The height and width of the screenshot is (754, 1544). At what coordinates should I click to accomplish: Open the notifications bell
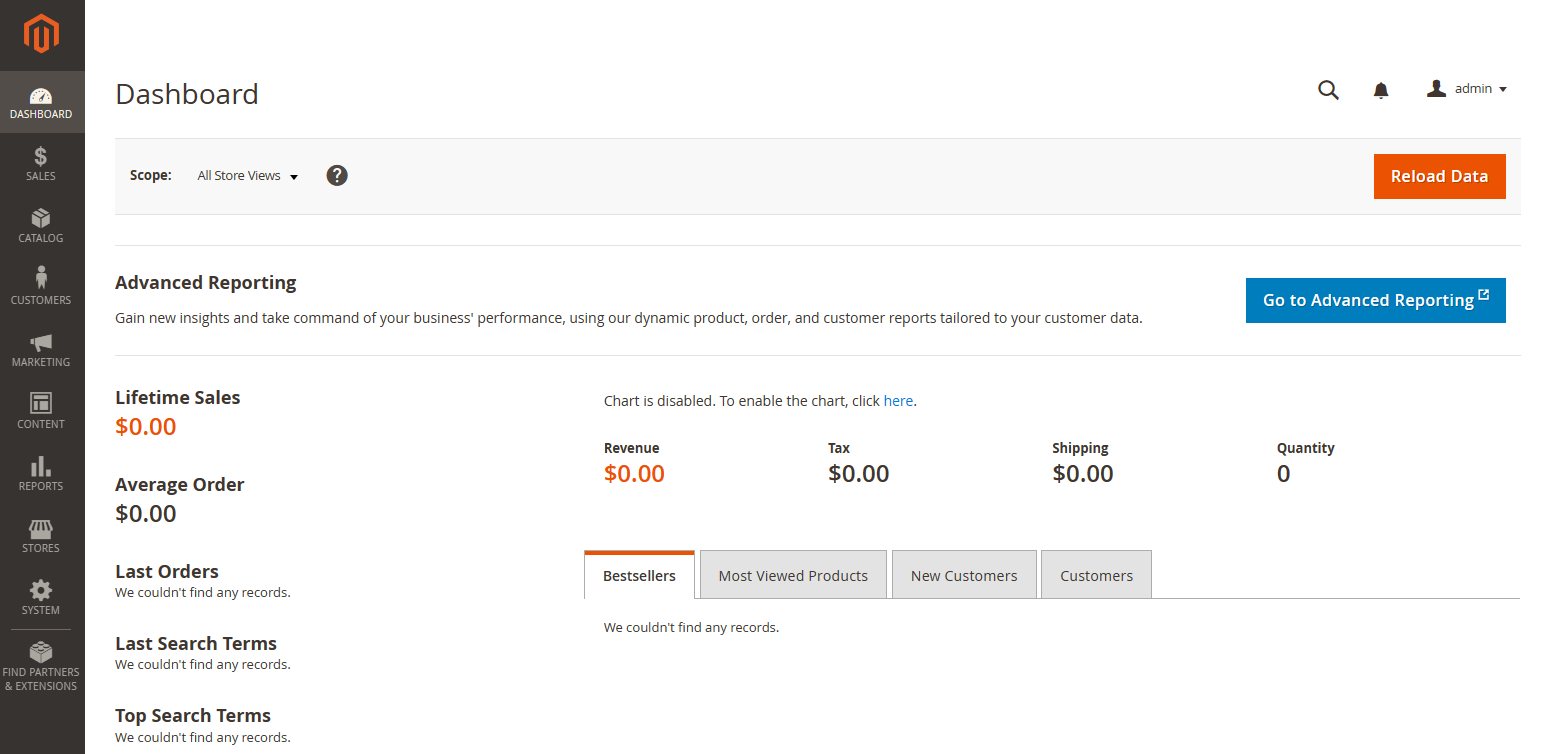coord(1381,91)
